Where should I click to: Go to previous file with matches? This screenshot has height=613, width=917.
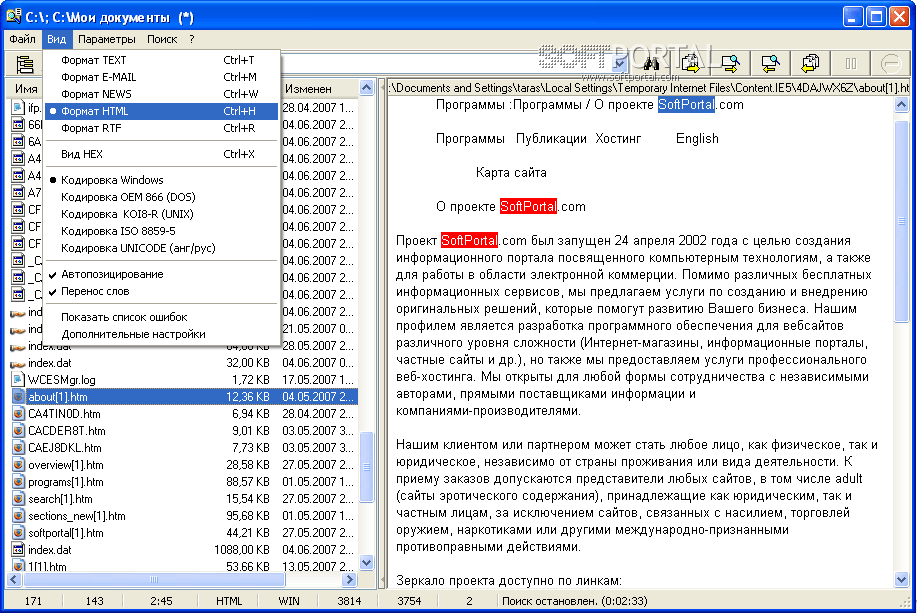pyautogui.click(x=810, y=63)
